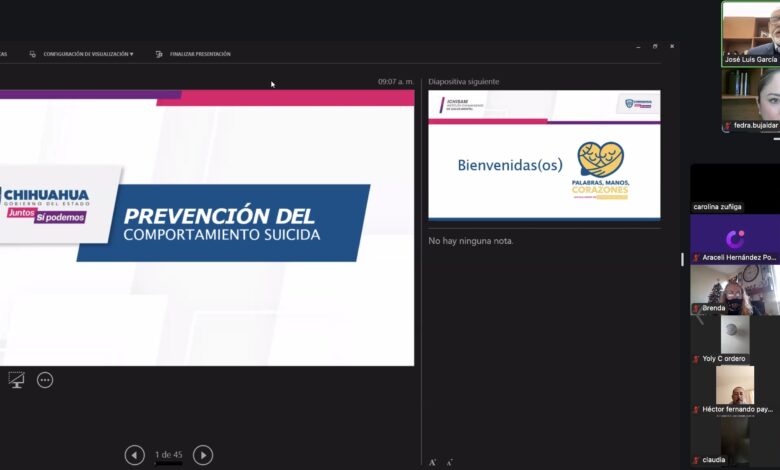The image size is (780, 470).
Task: Click muted mic icon beside Yoly C ordero
Action: (x=696, y=359)
